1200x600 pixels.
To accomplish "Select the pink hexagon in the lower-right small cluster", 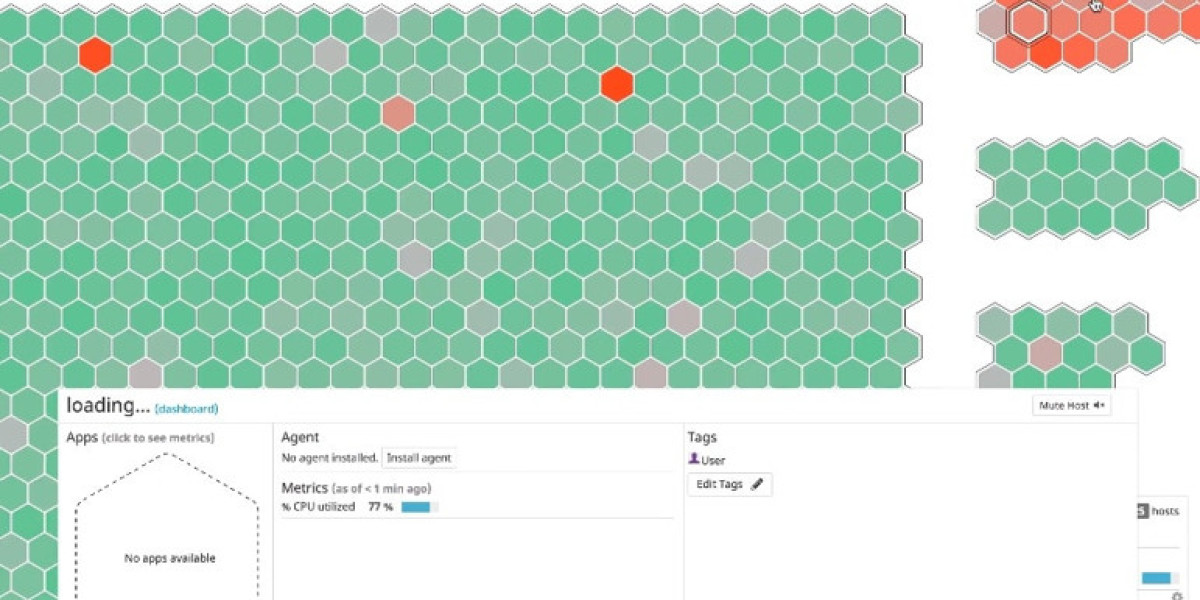I will click(1045, 352).
